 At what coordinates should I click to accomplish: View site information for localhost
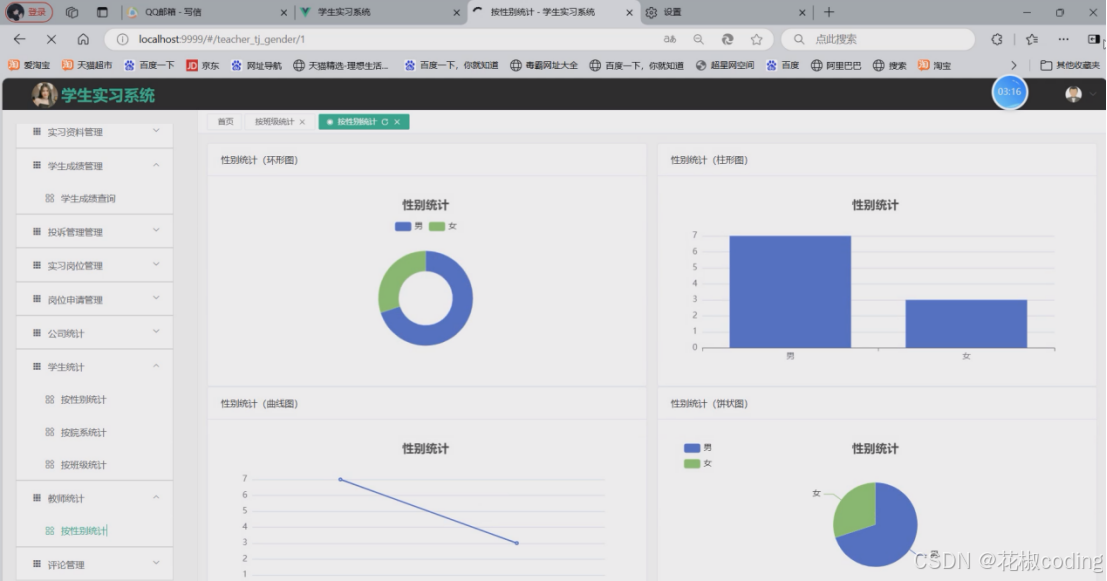coord(123,40)
